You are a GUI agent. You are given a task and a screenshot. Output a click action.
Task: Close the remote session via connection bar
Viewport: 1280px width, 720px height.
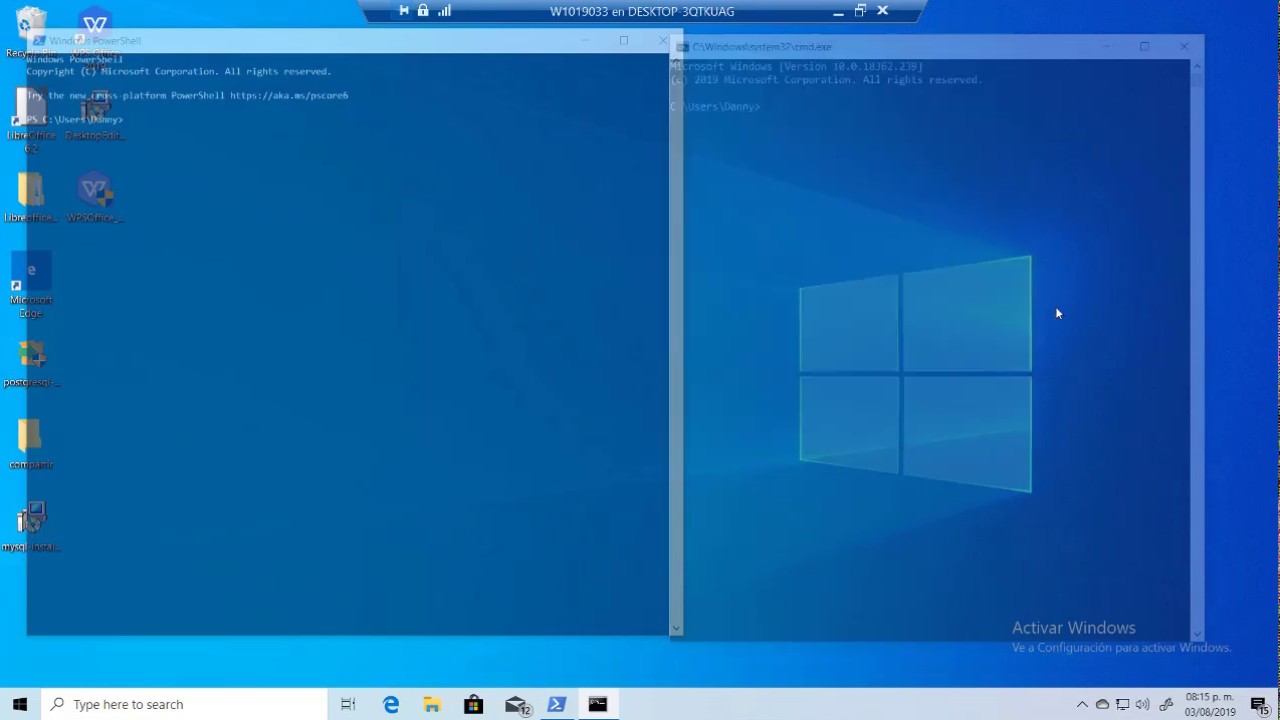882,11
